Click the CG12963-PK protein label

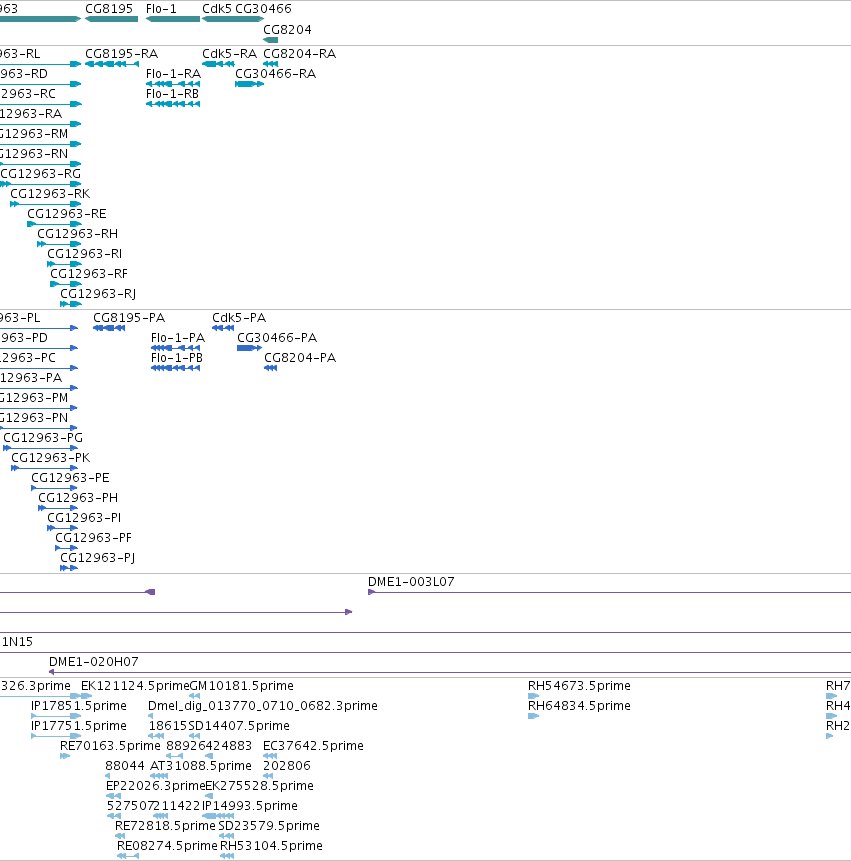point(51,458)
